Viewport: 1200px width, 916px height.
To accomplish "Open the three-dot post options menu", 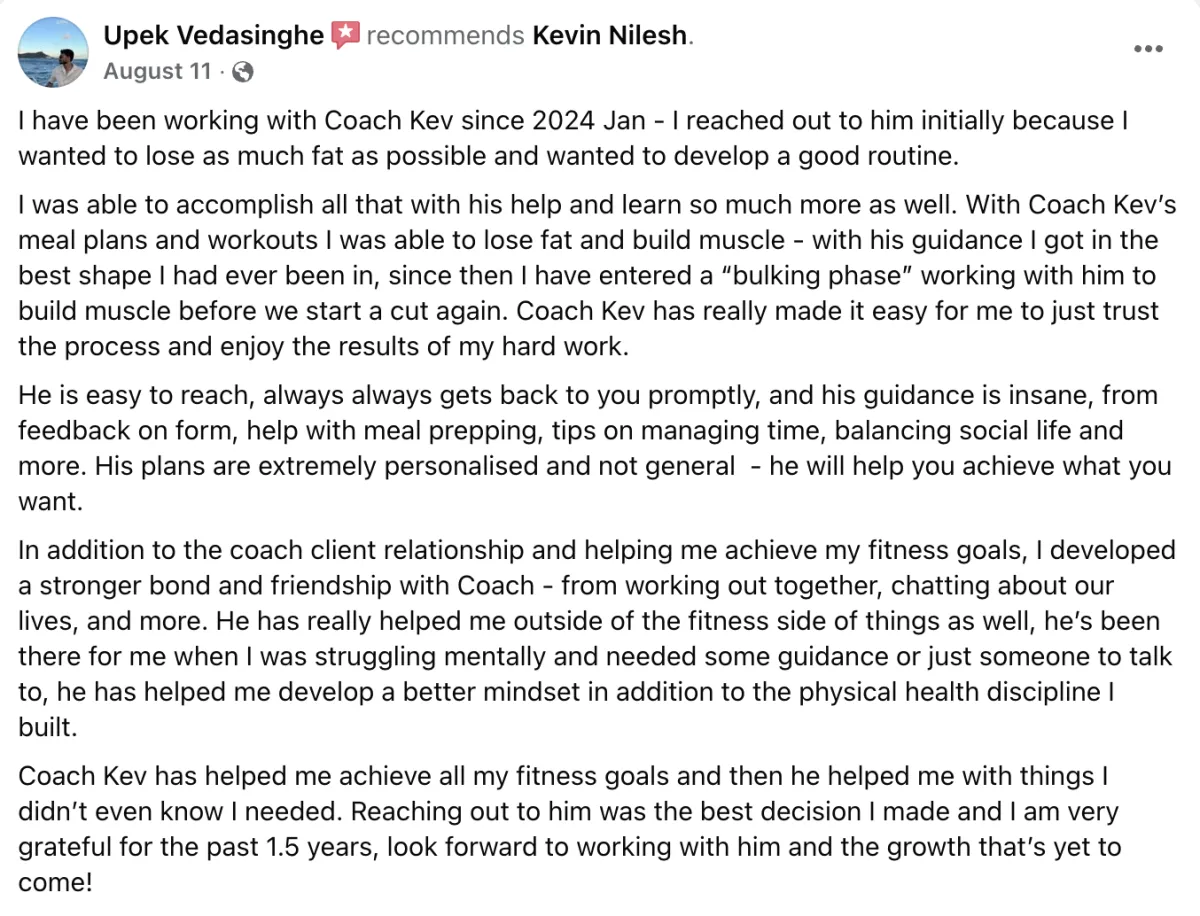I will pos(1147,48).
